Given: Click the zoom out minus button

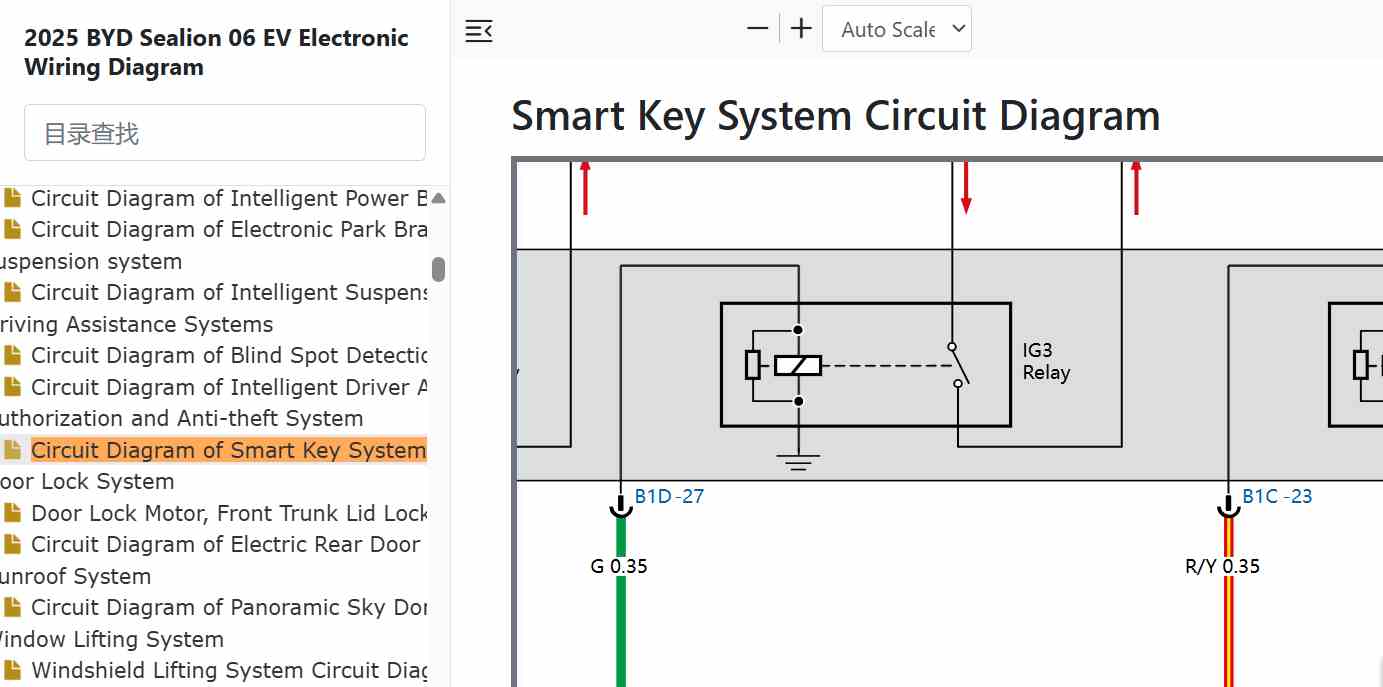Looking at the screenshot, I should tap(758, 29).
